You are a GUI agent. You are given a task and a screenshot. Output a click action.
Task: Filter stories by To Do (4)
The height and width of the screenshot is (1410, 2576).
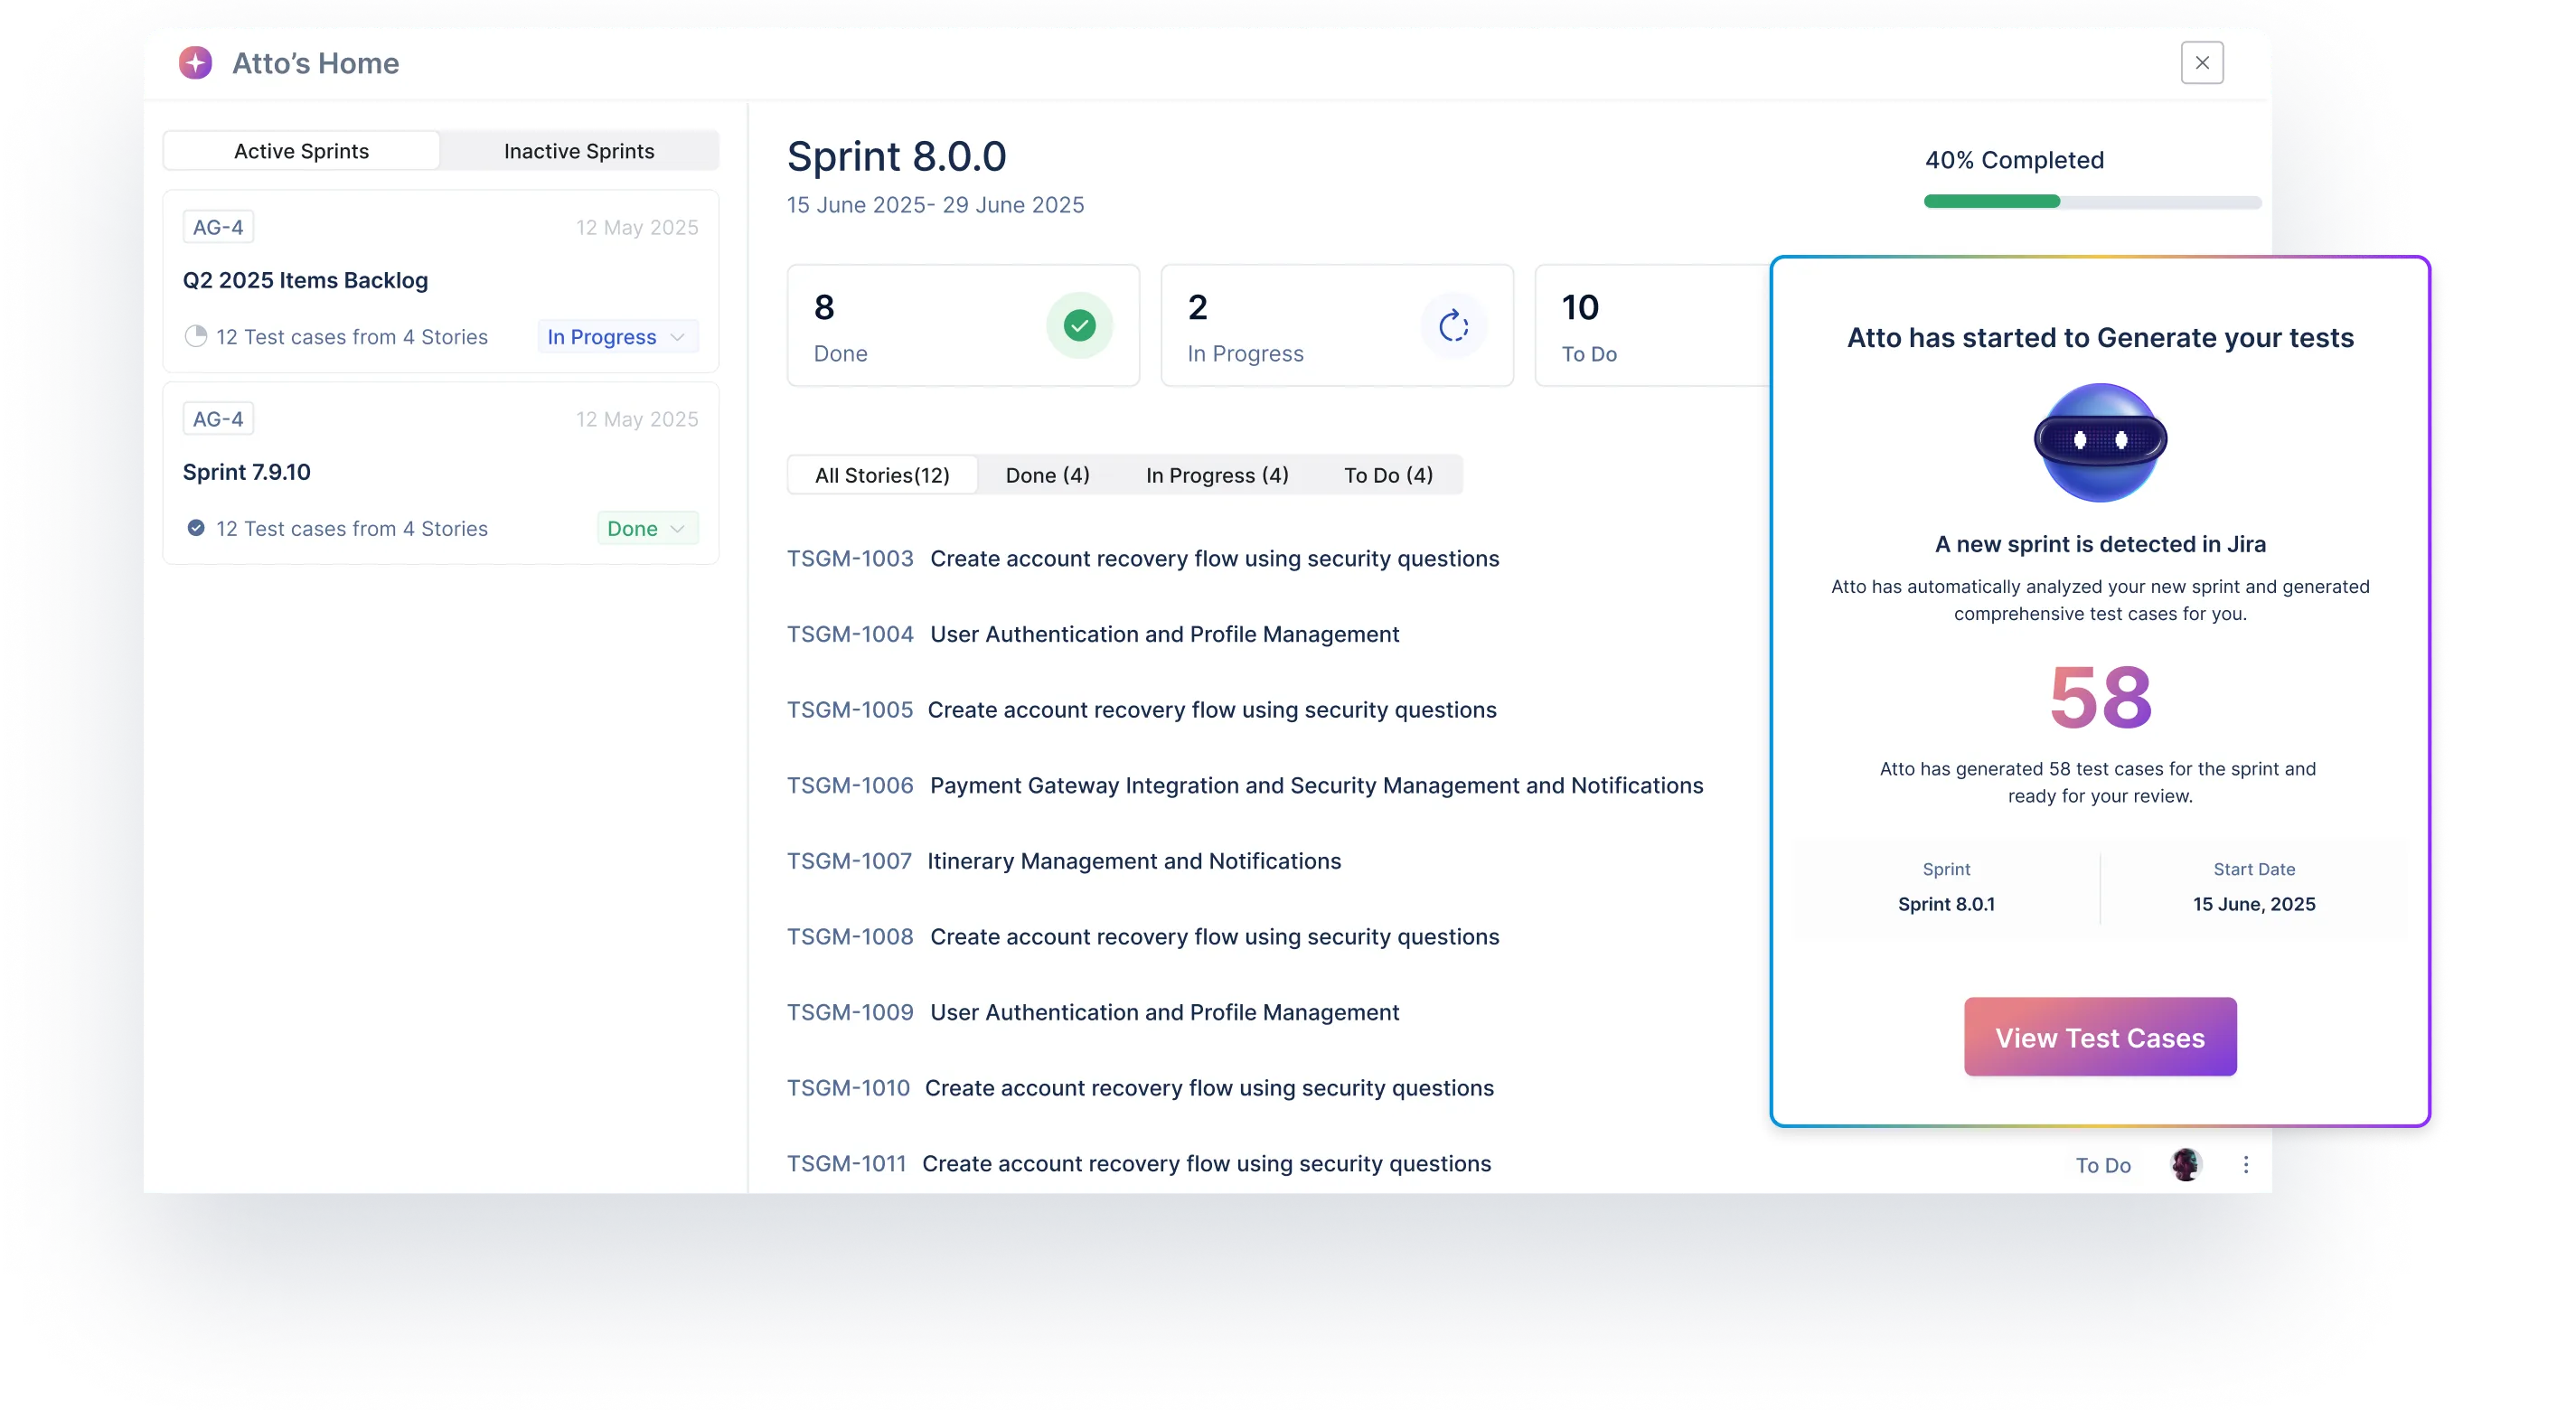coord(1388,474)
